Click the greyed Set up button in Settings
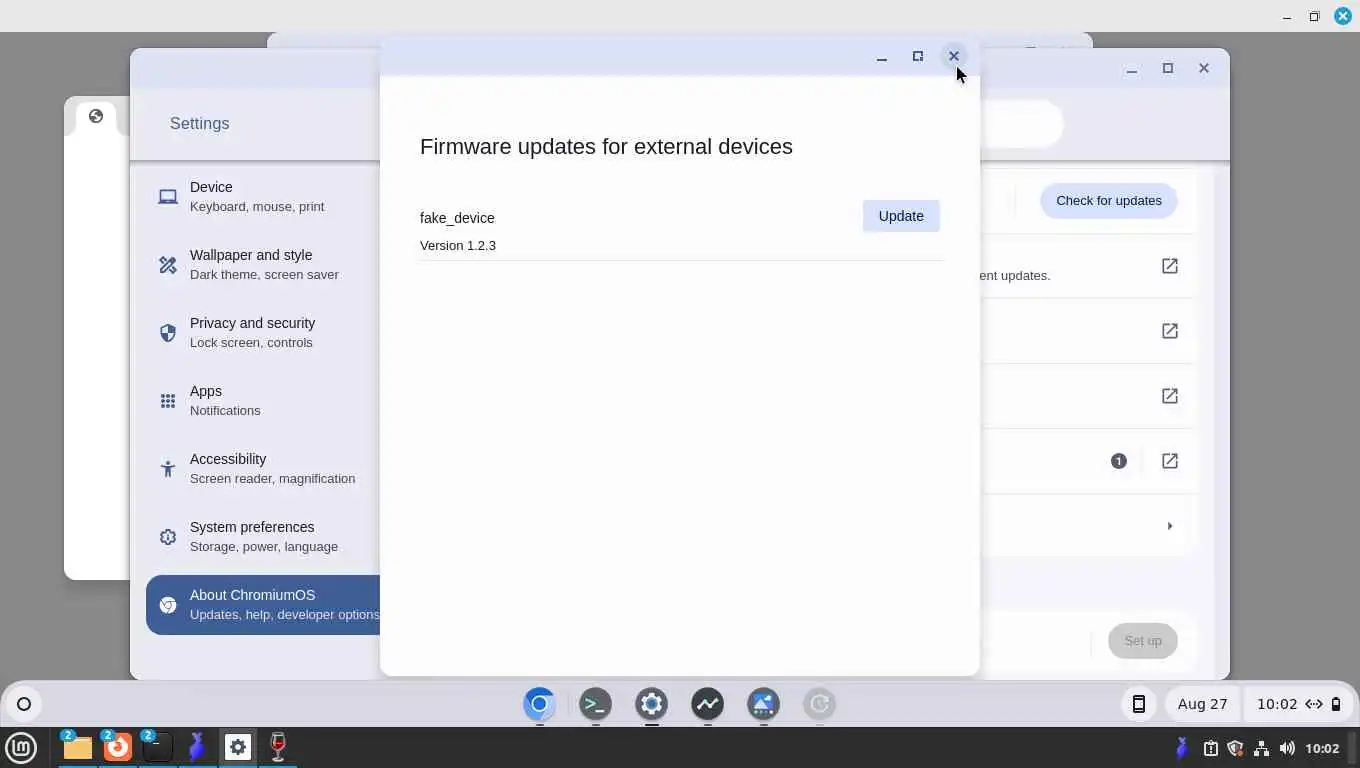 (x=1142, y=641)
